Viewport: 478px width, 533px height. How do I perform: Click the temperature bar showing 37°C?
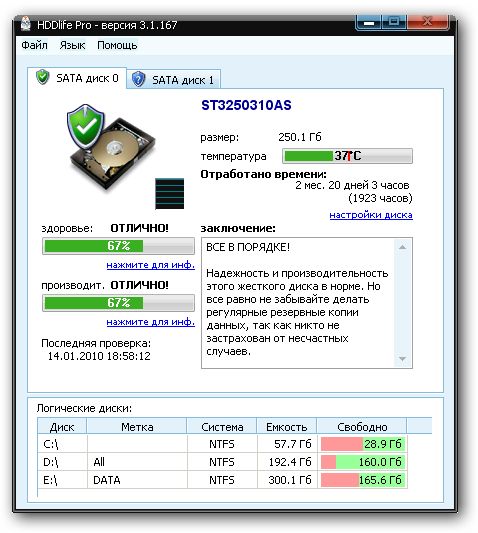347,156
